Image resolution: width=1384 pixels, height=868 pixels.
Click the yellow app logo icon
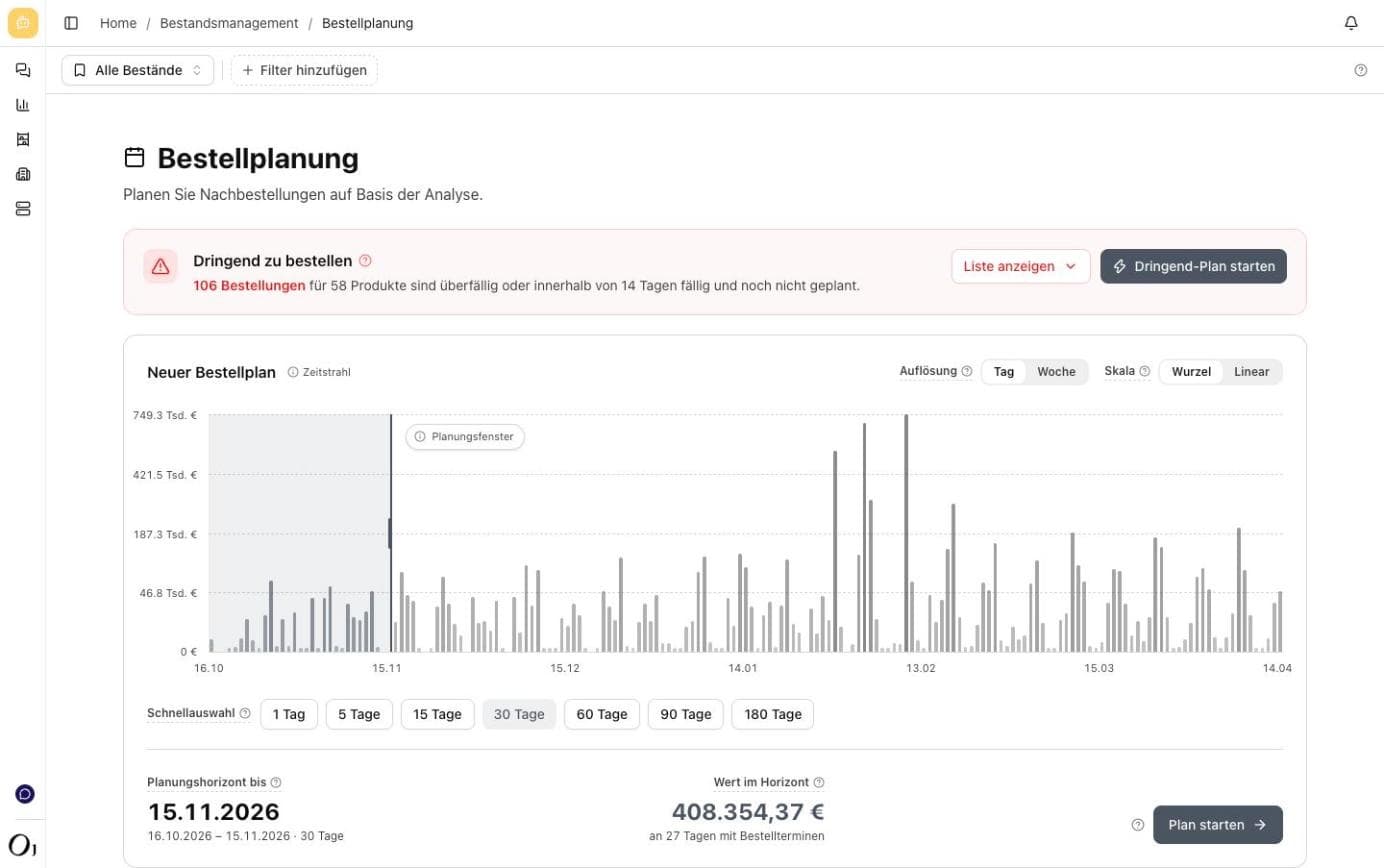[23, 22]
